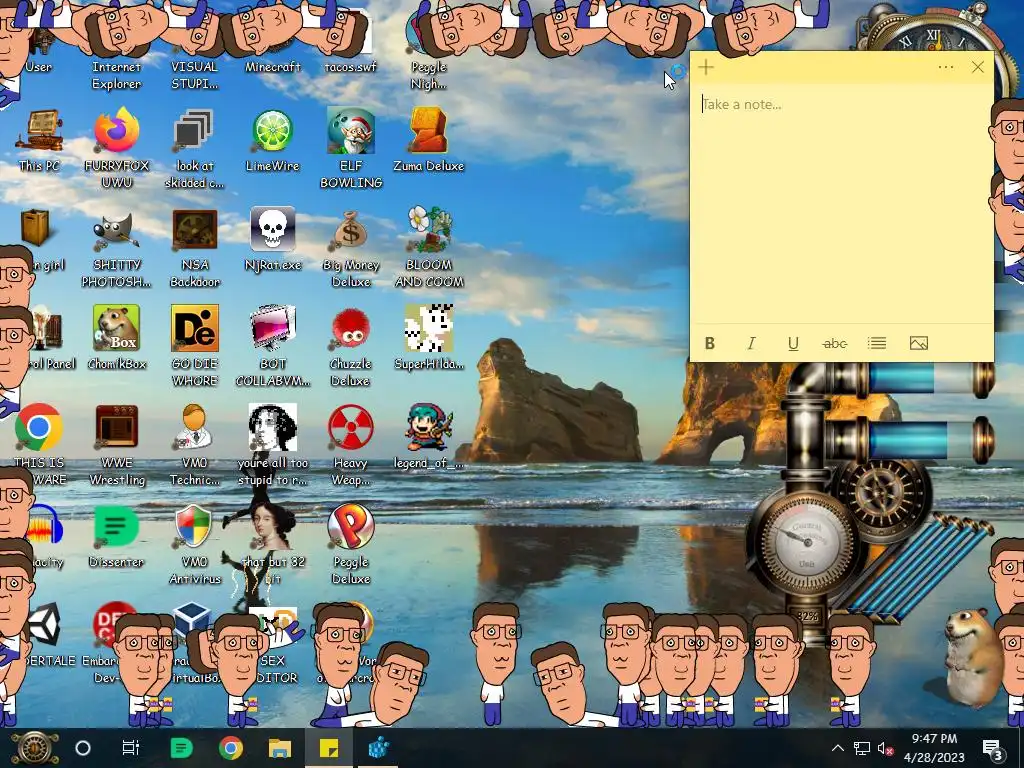Toggle bullet list in Sticky Notes
Image resolution: width=1024 pixels, height=768 pixels.
point(877,344)
